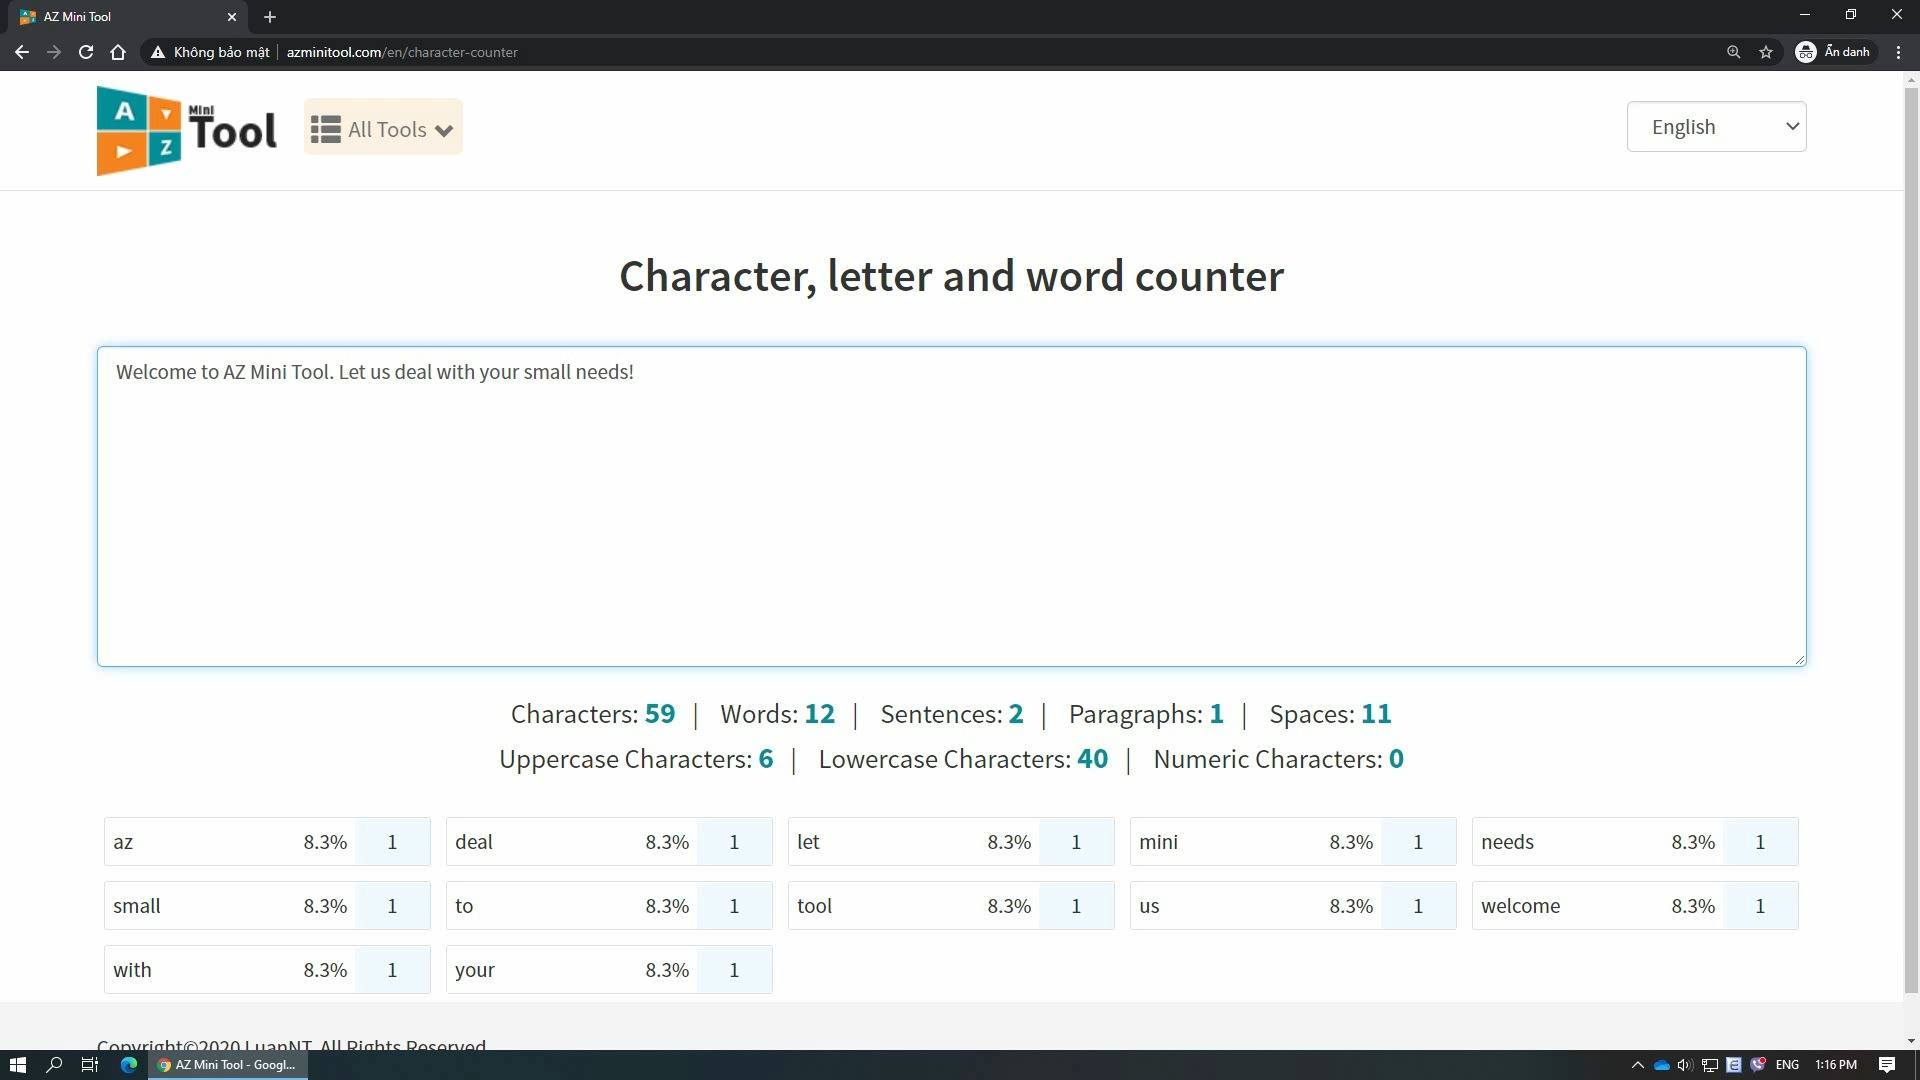Click the zoom magnifier icon in address bar
1920x1080 pixels.
[x=1733, y=52]
